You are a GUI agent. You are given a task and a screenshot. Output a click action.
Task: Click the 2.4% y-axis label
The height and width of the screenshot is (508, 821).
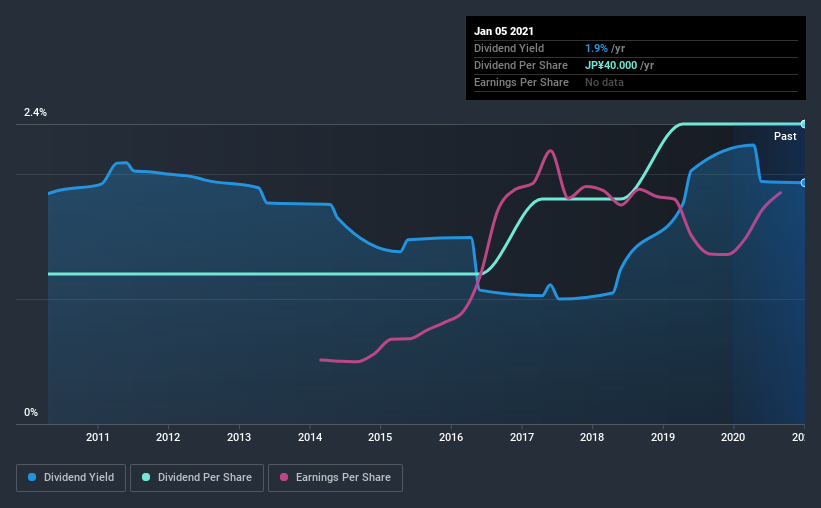(35, 113)
